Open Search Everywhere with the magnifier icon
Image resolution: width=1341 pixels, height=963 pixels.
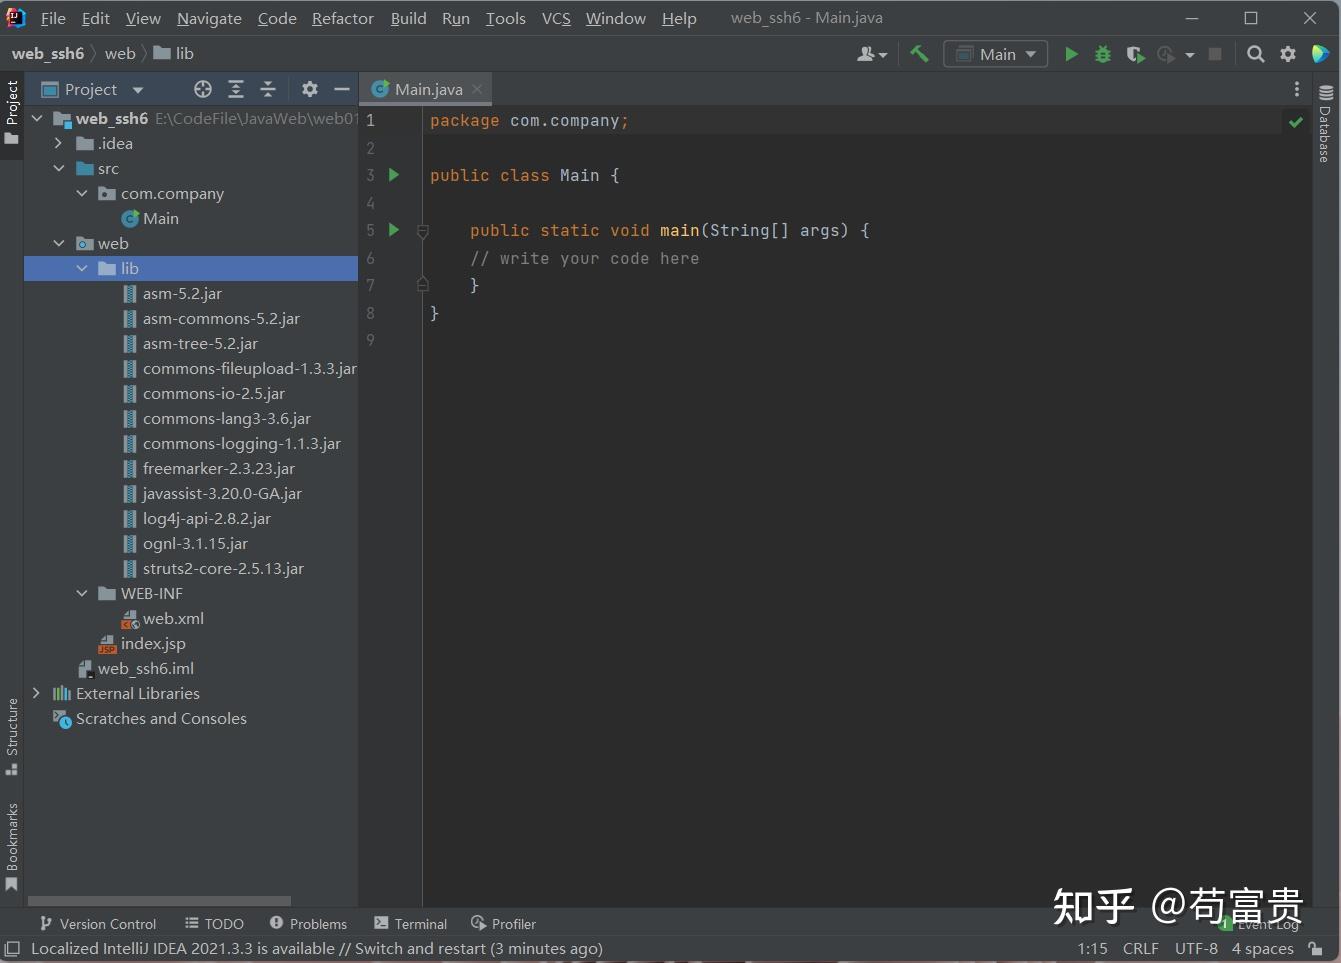pyautogui.click(x=1255, y=54)
